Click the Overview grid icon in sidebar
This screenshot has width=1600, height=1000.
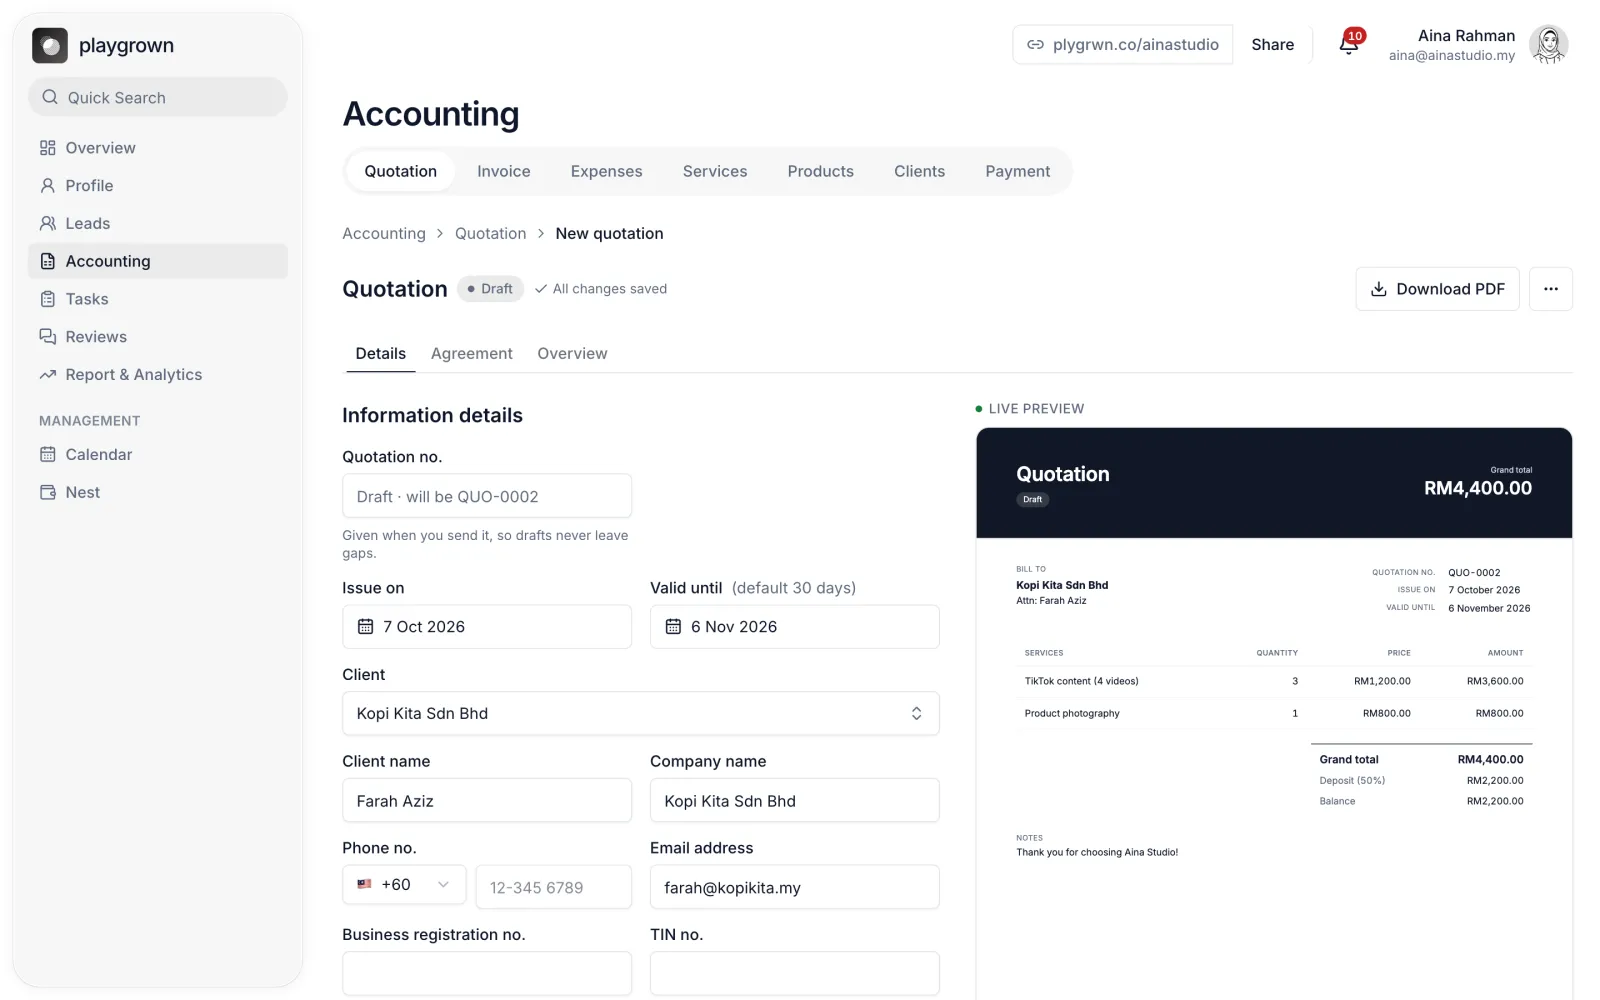pos(47,148)
